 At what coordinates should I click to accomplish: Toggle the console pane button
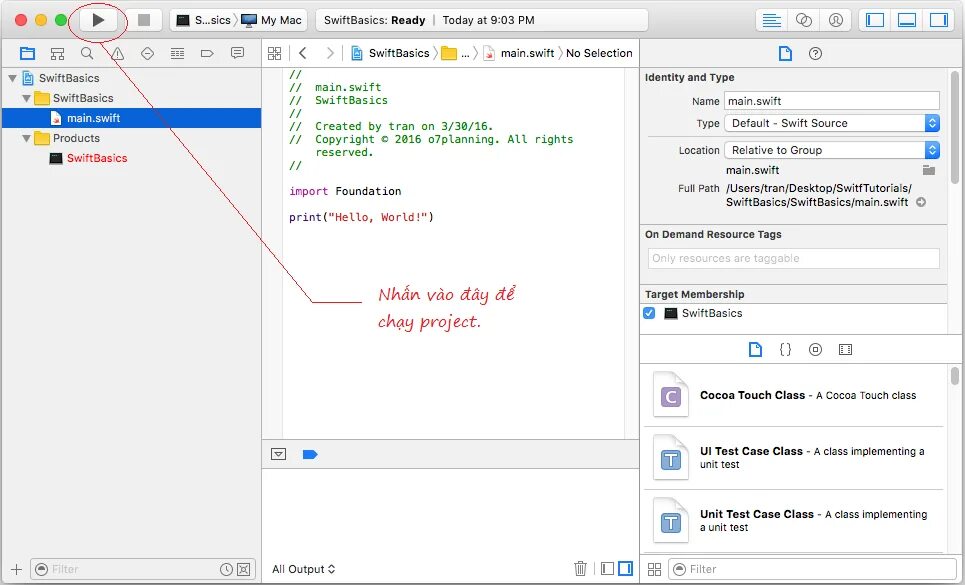tap(625, 568)
